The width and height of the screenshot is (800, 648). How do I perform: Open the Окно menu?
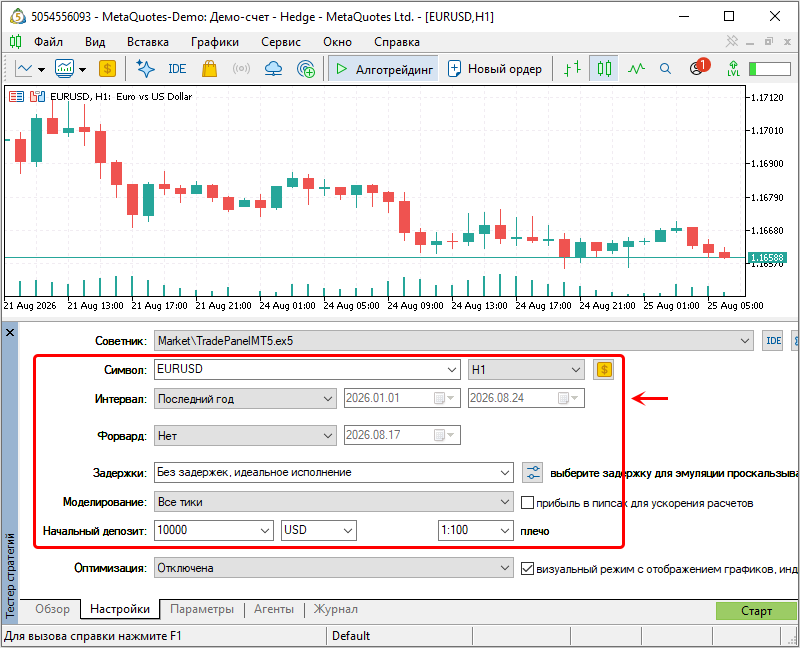[x=337, y=42]
